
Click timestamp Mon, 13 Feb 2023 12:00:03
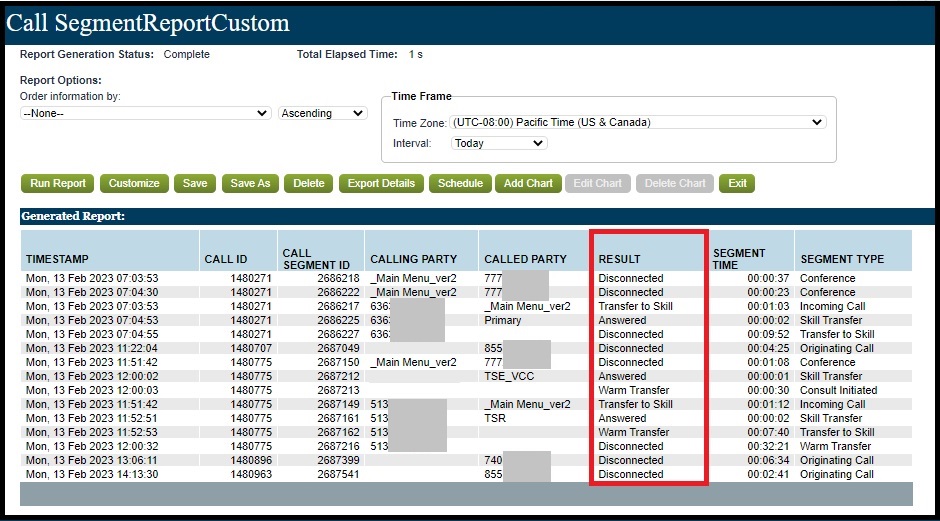92,390
